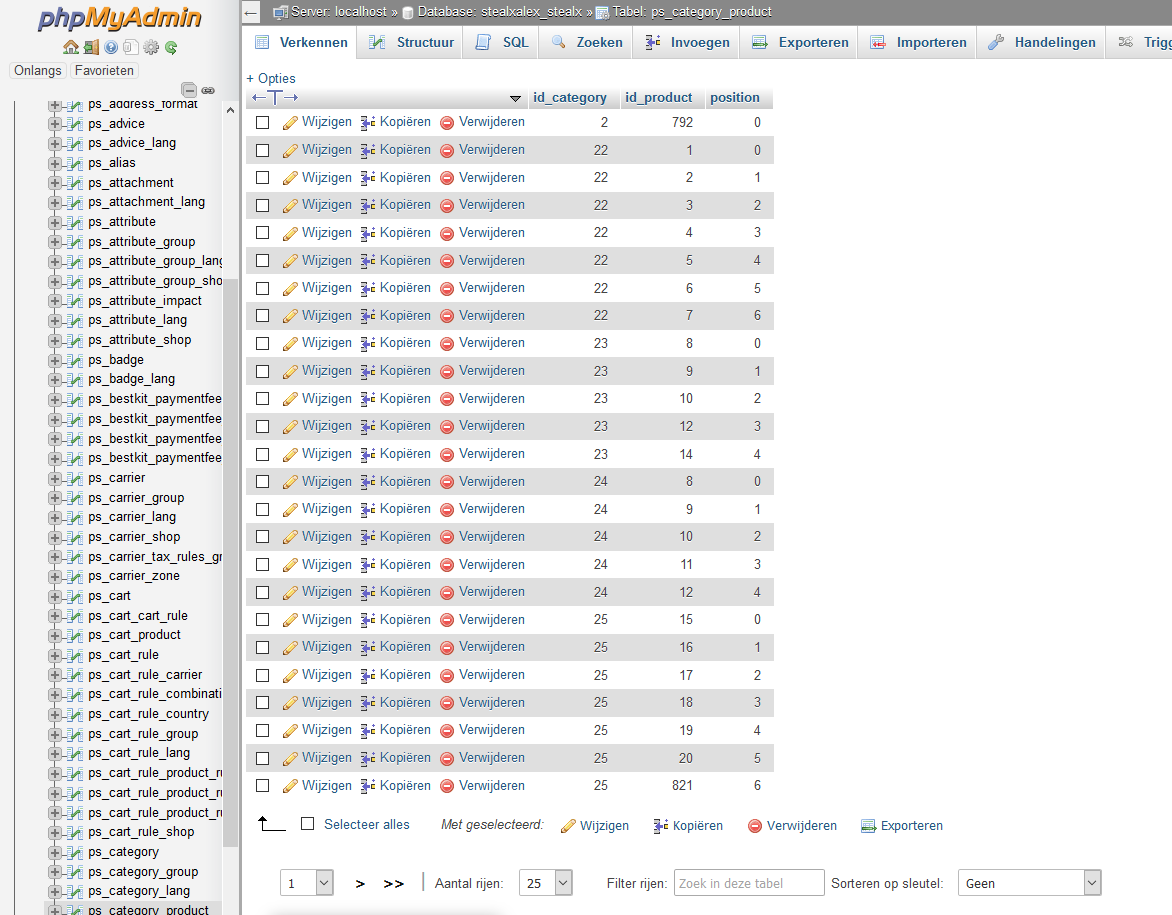Viewport: 1172px width, 915px height.
Task: Check the row with id_product 821
Action: tap(262, 786)
